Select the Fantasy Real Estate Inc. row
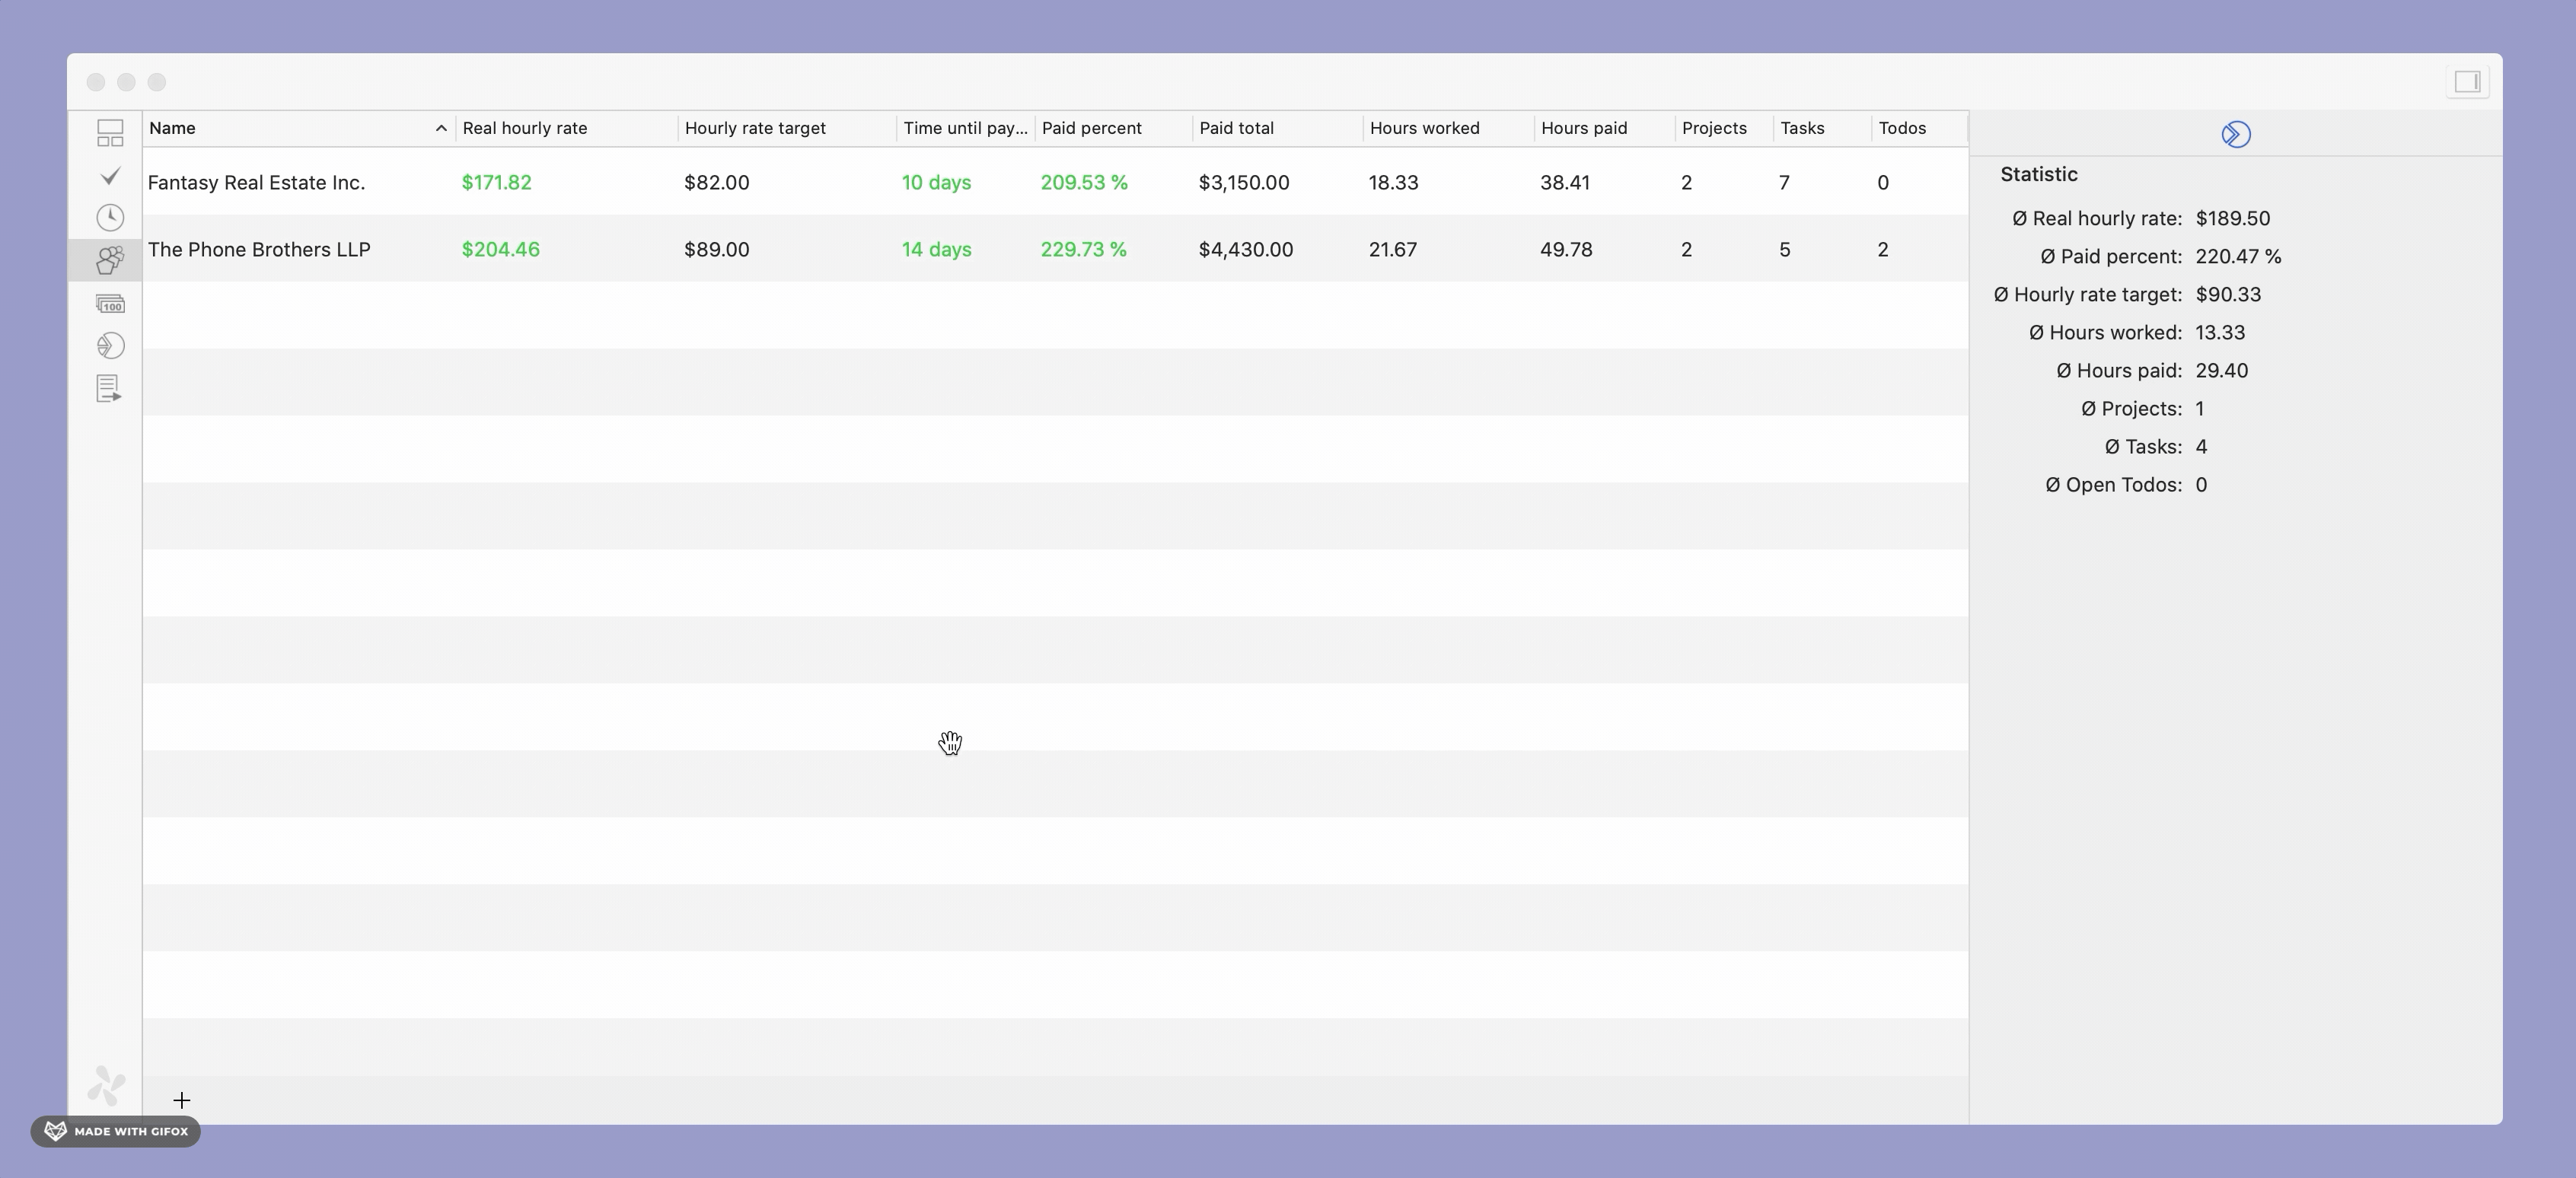 point(257,182)
